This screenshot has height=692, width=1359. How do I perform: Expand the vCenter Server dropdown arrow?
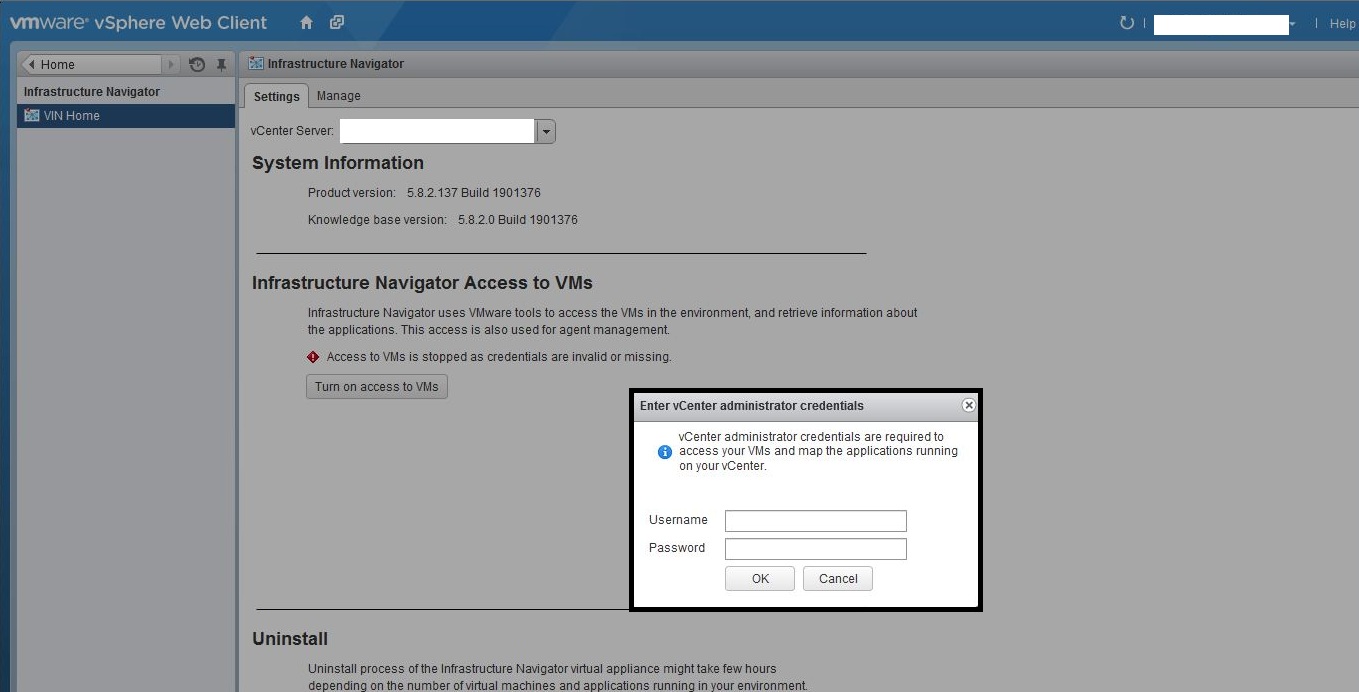[545, 131]
